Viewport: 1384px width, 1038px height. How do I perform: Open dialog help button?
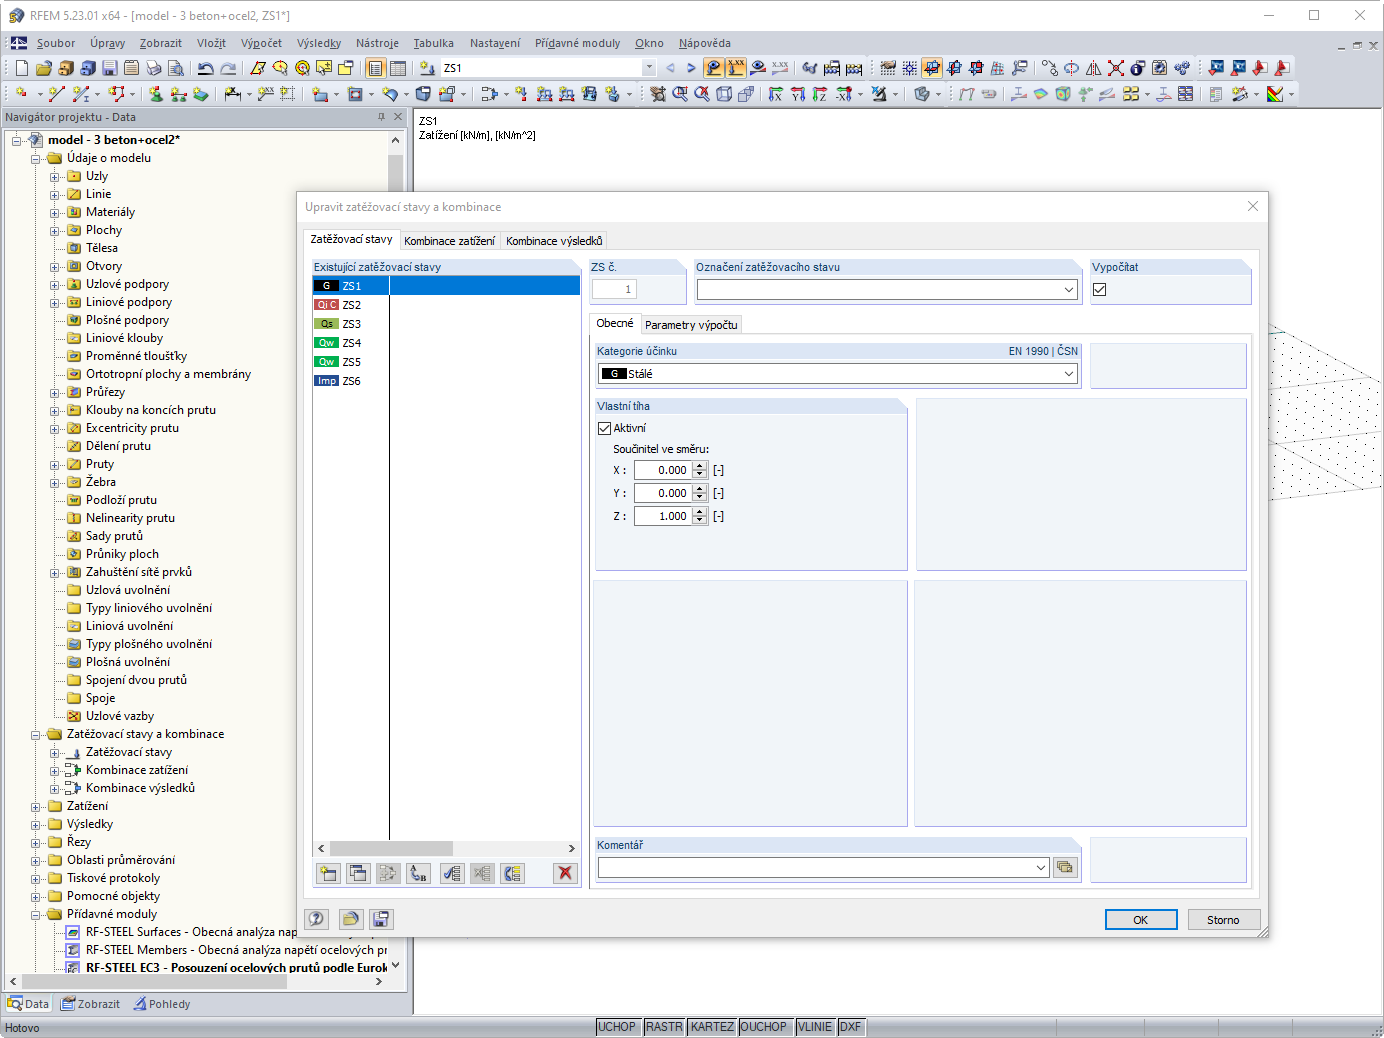point(317,919)
